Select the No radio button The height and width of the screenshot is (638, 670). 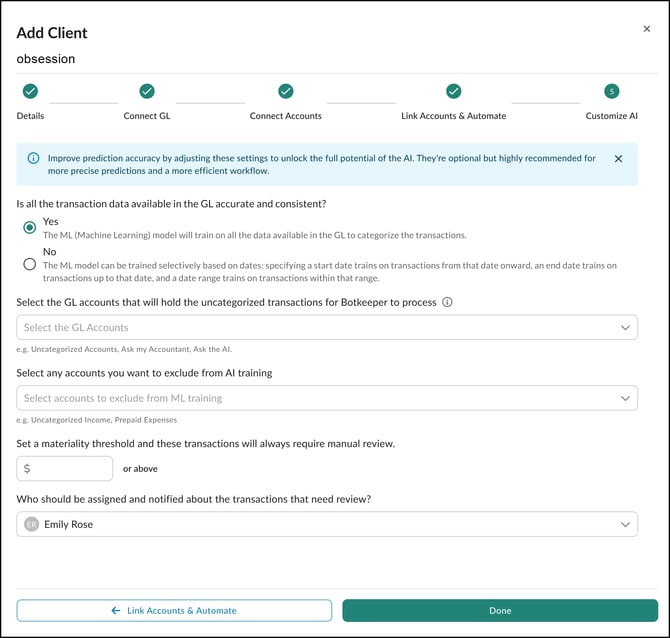point(30,264)
